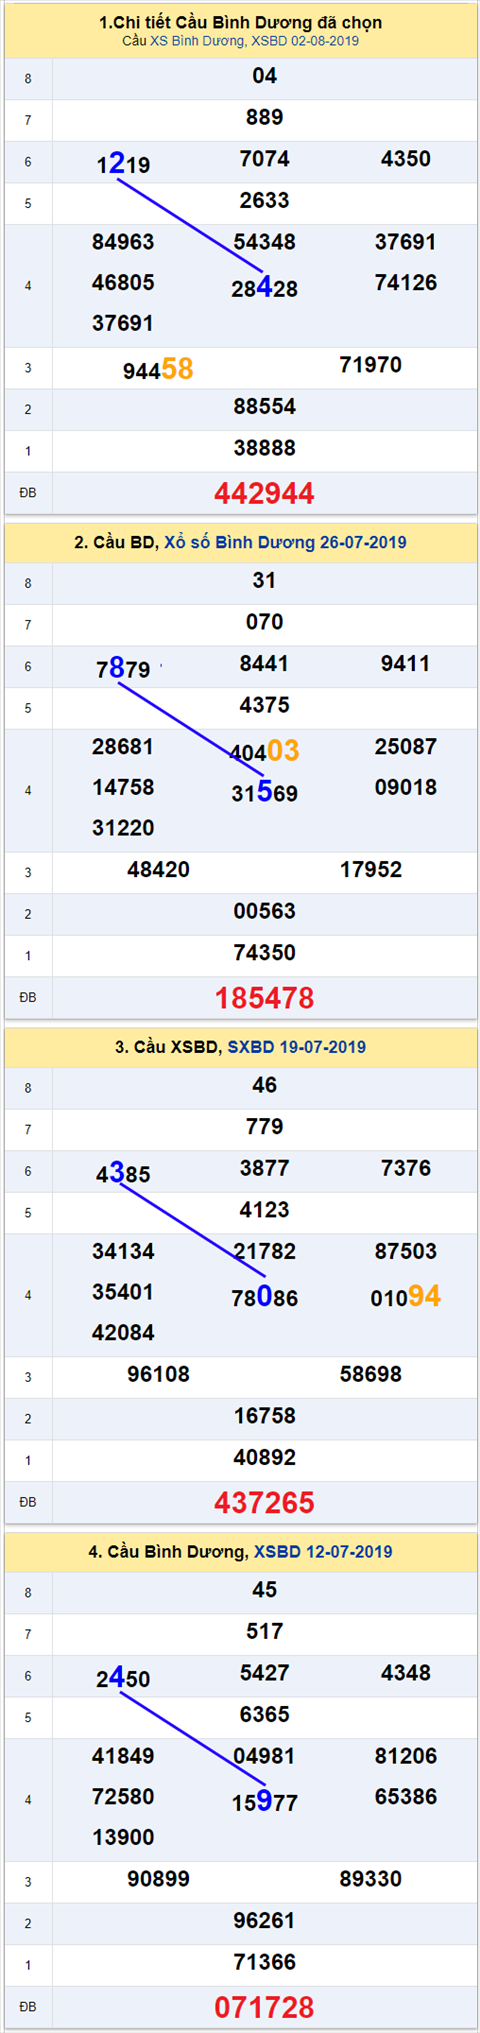The width and height of the screenshot is (480, 2033).
Task: Select the number 31569
Action: tap(264, 793)
